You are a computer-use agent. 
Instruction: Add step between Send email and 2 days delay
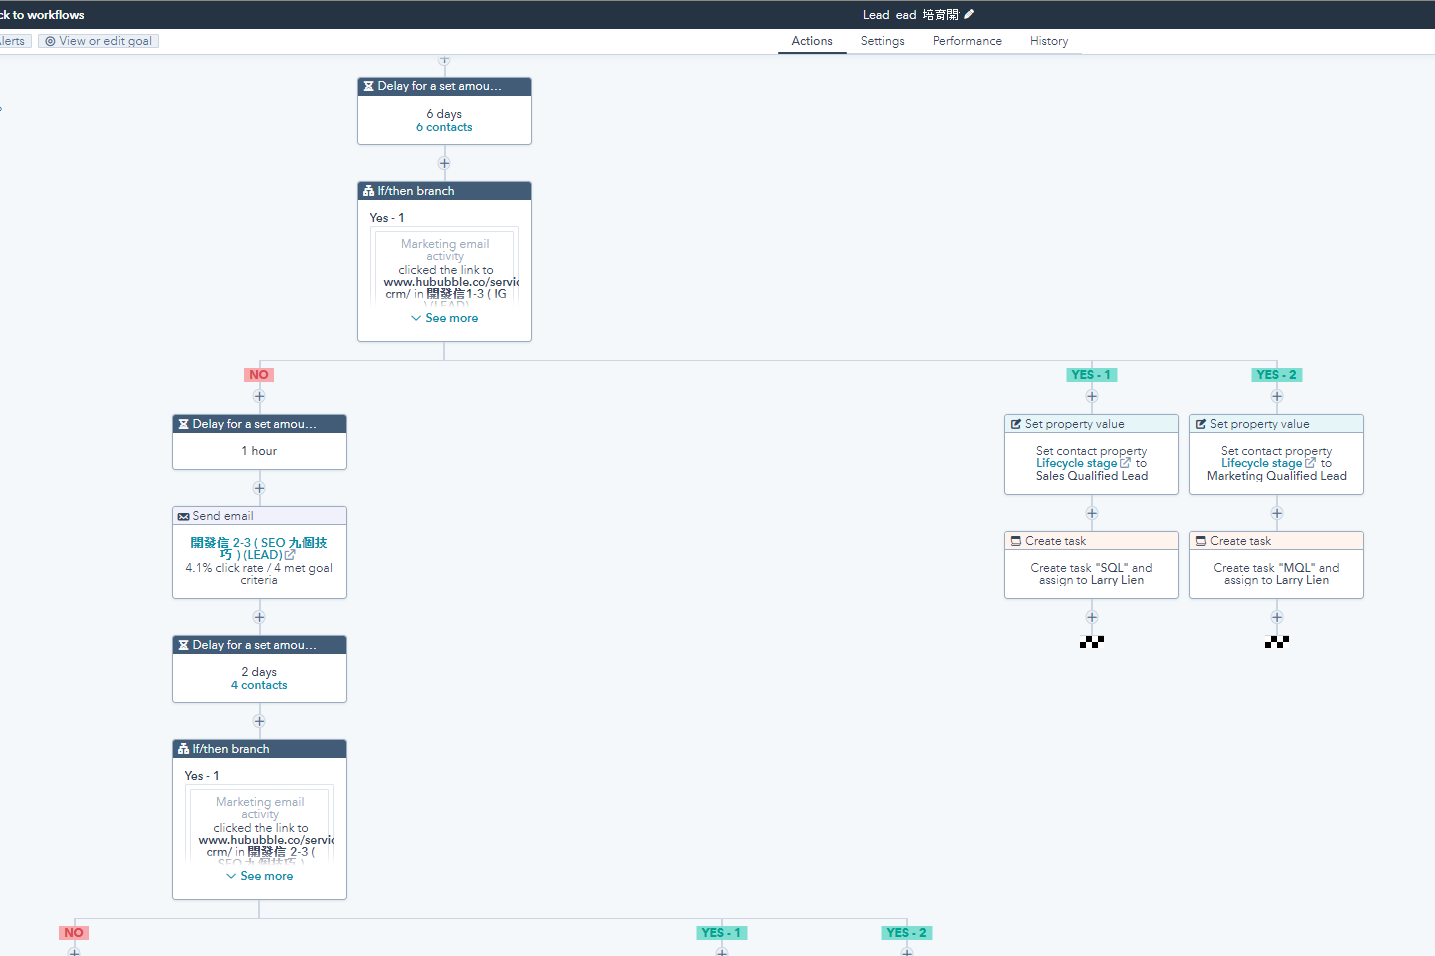coord(259,617)
